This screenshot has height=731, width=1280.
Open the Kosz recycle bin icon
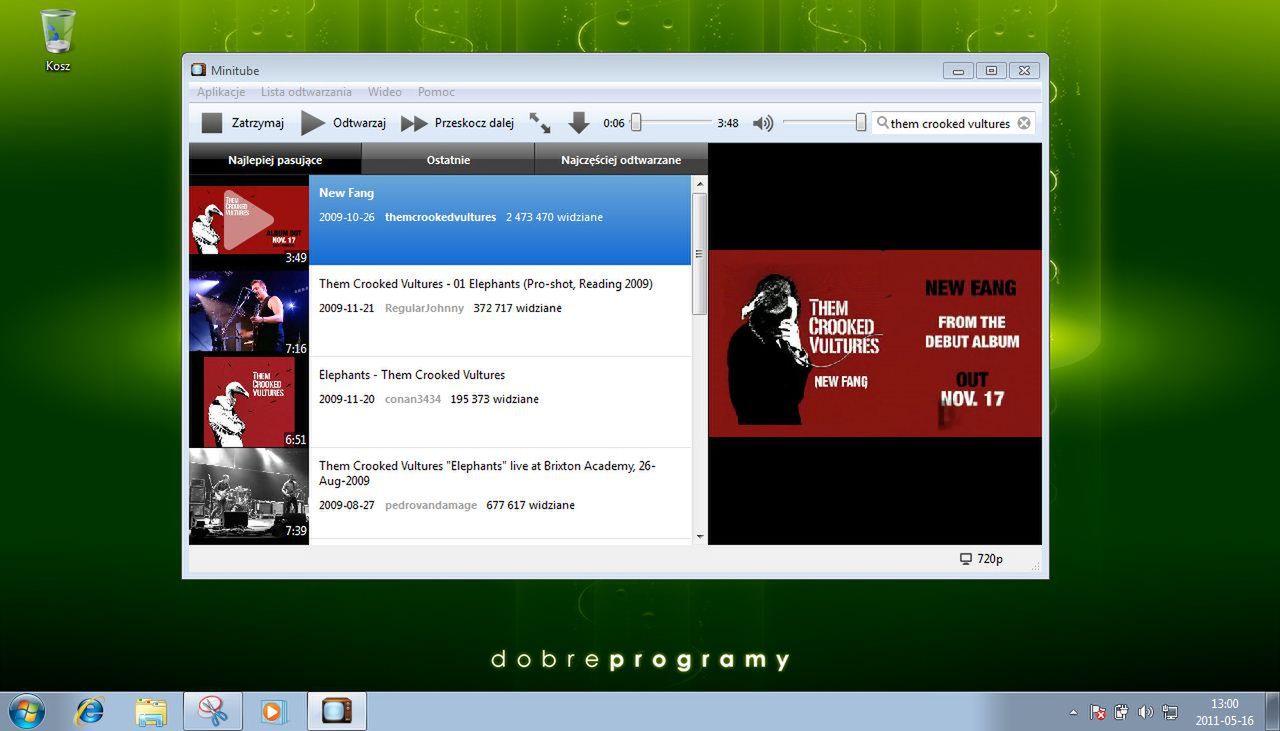click(x=58, y=40)
